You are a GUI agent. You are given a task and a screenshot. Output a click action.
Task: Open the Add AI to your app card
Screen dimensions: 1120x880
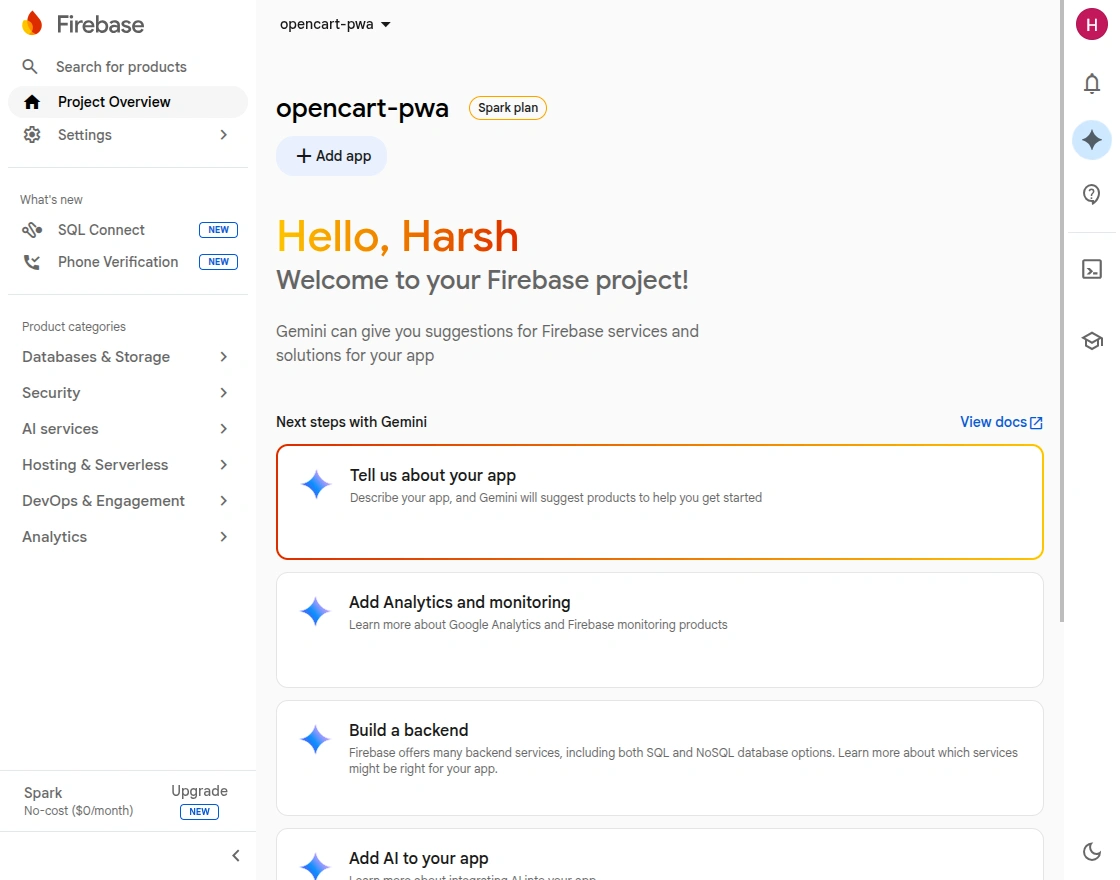click(659, 854)
